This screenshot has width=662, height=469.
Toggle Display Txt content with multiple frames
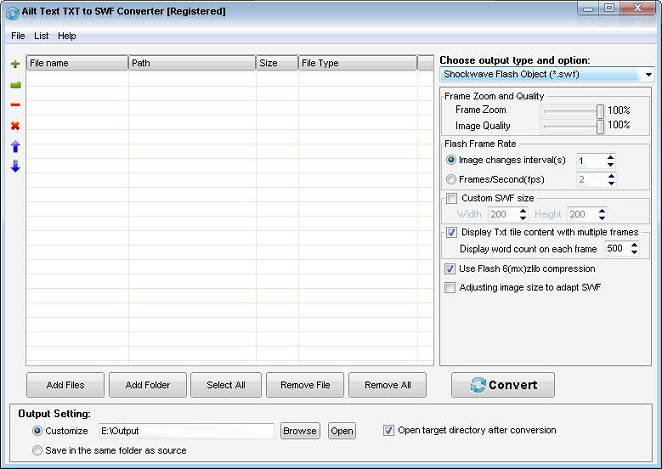tap(451, 232)
